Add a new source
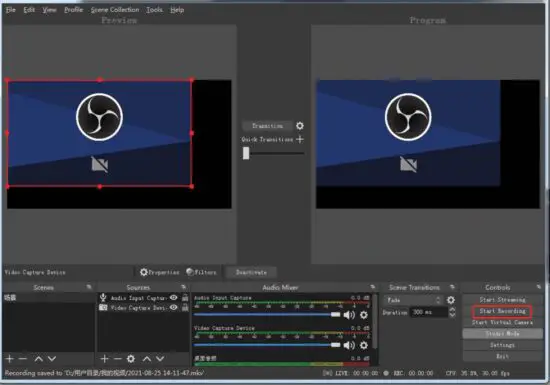Image resolution: width=550 pixels, height=385 pixels. (104, 359)
